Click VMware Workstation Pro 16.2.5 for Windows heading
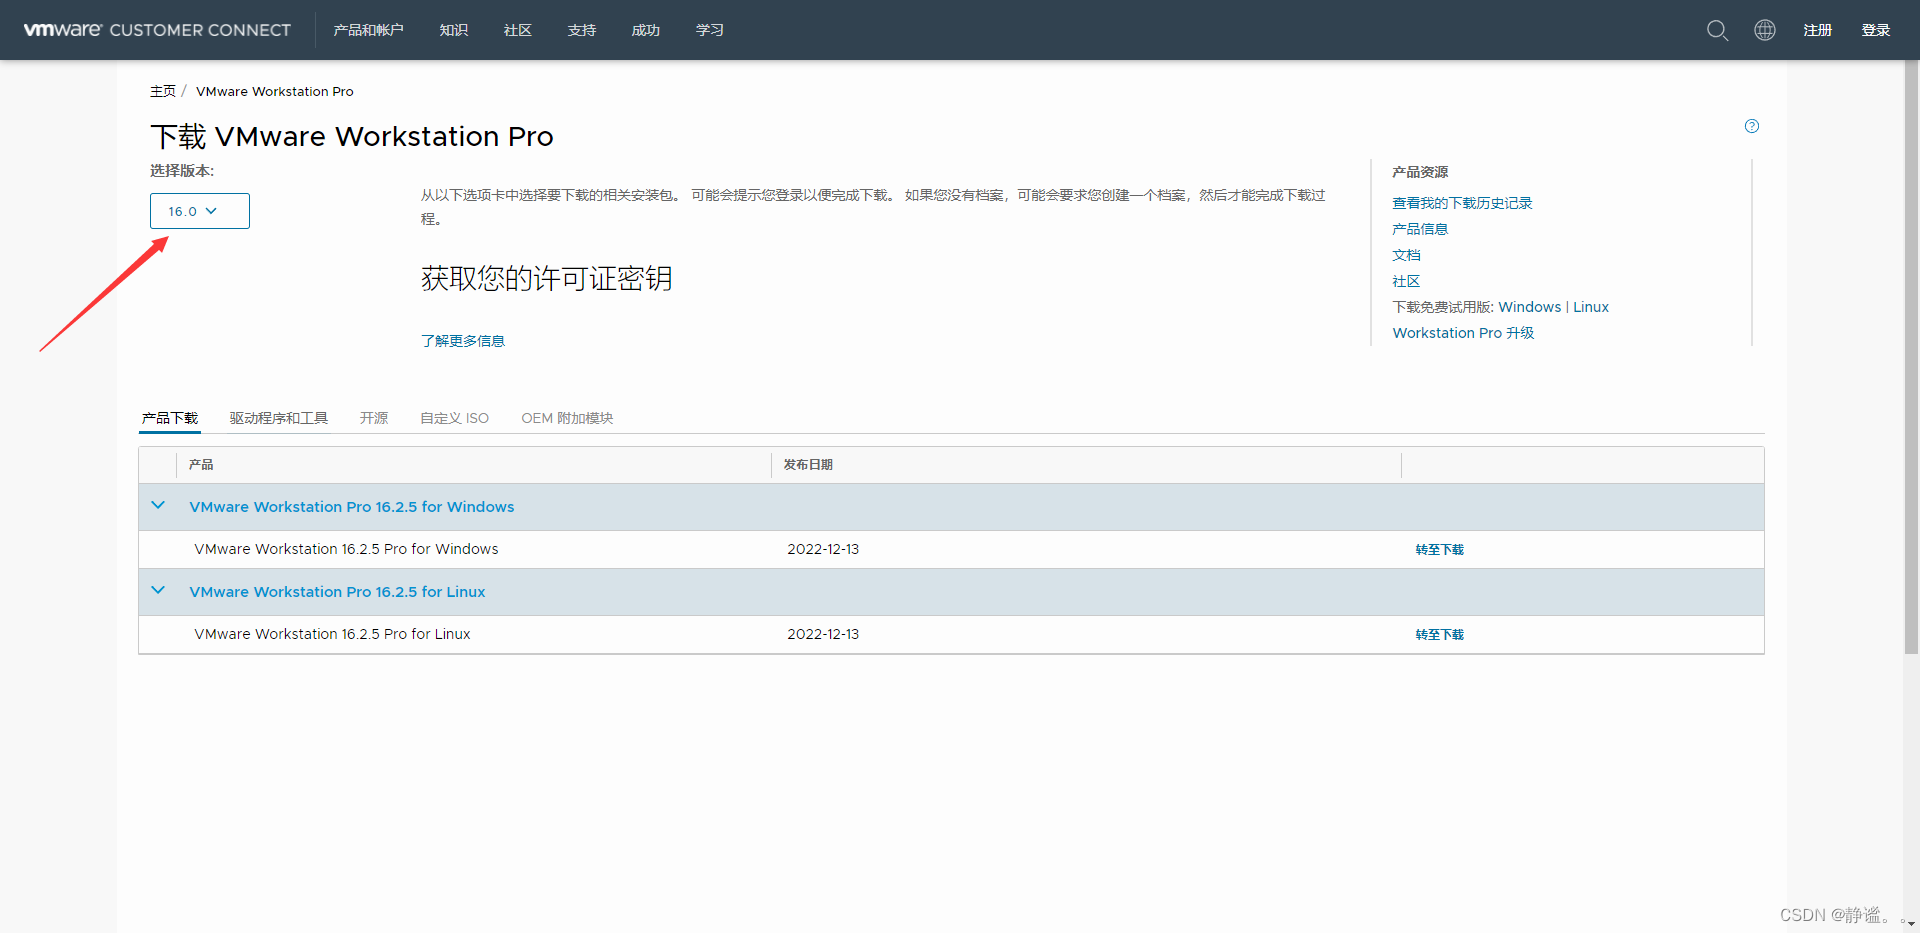The width and height of the screenshot is (1920, 933). [352, 507]
